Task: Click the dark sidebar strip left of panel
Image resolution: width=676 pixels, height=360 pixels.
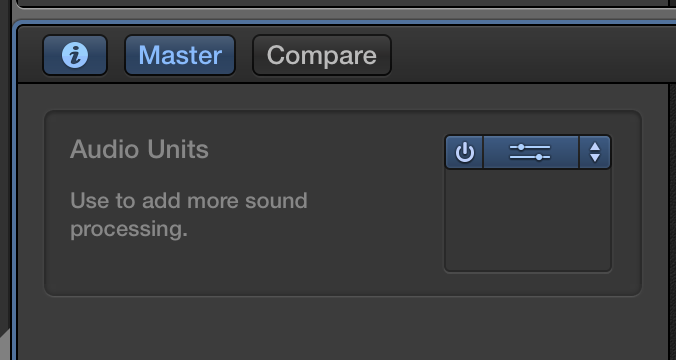Action: coord(5,172)
